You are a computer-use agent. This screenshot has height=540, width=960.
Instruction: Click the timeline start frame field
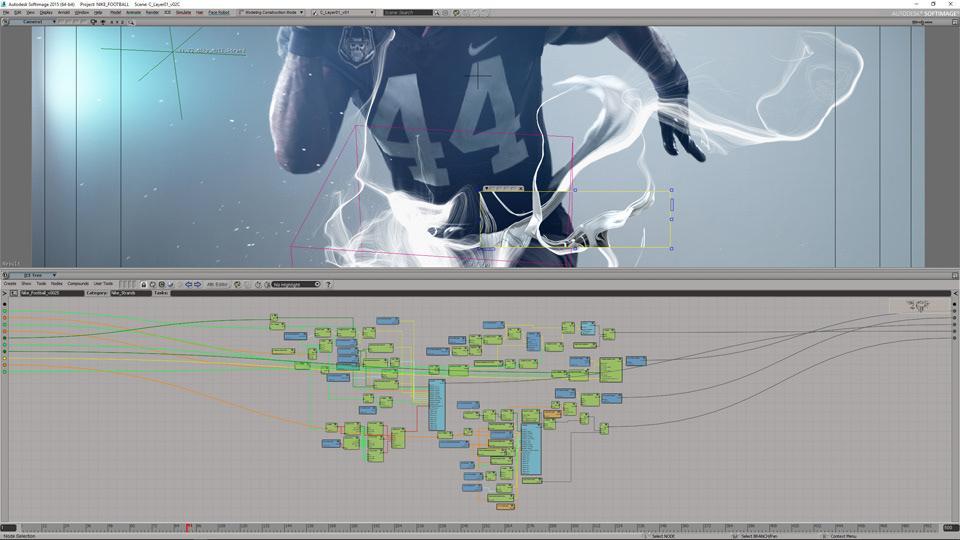tap(9, 527)
